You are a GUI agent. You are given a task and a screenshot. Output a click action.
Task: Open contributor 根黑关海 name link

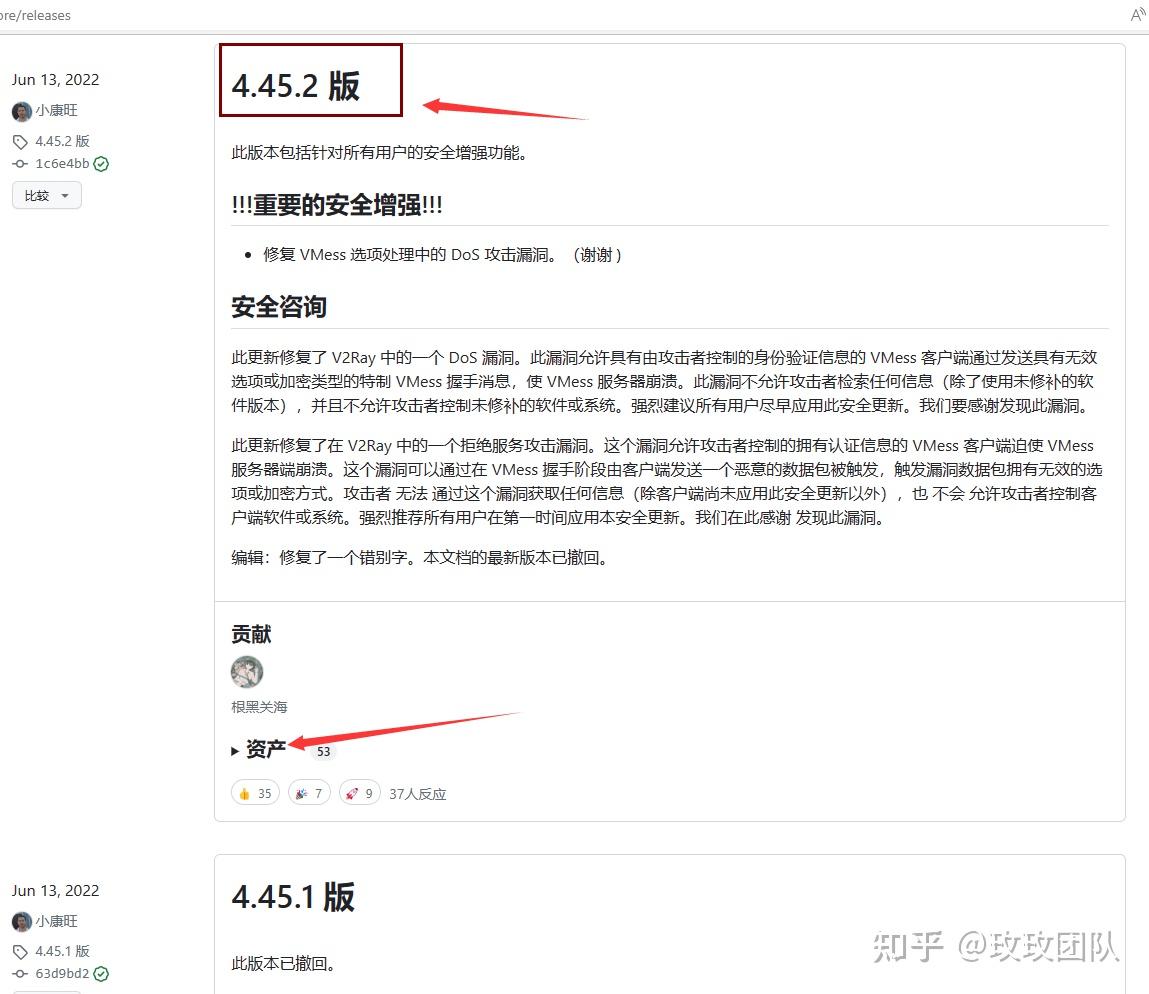click(259, 707)
